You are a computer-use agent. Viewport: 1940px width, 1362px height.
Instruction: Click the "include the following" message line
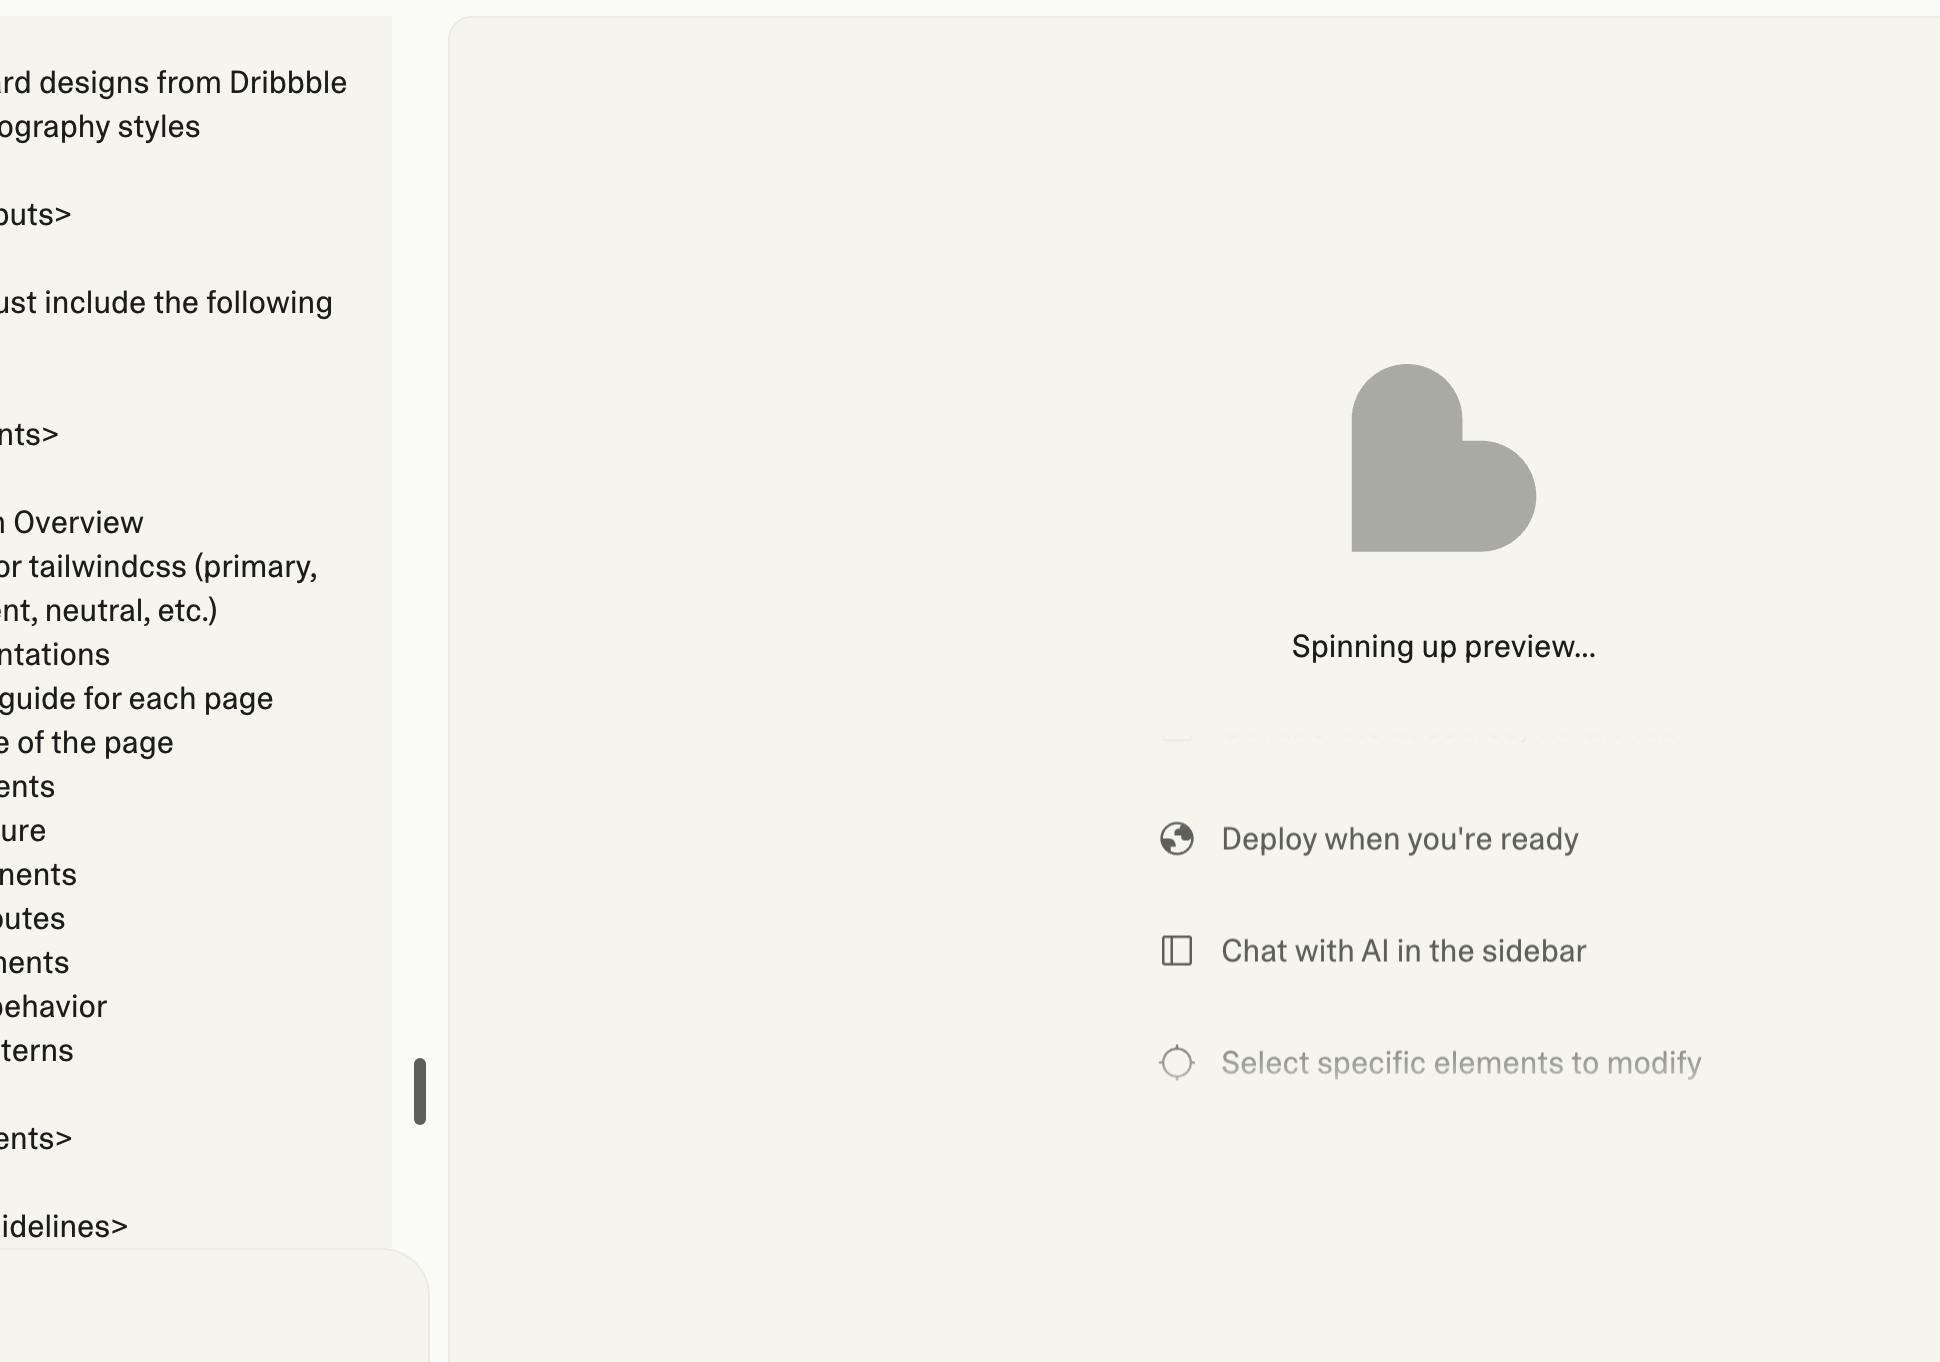coord(166,303)
